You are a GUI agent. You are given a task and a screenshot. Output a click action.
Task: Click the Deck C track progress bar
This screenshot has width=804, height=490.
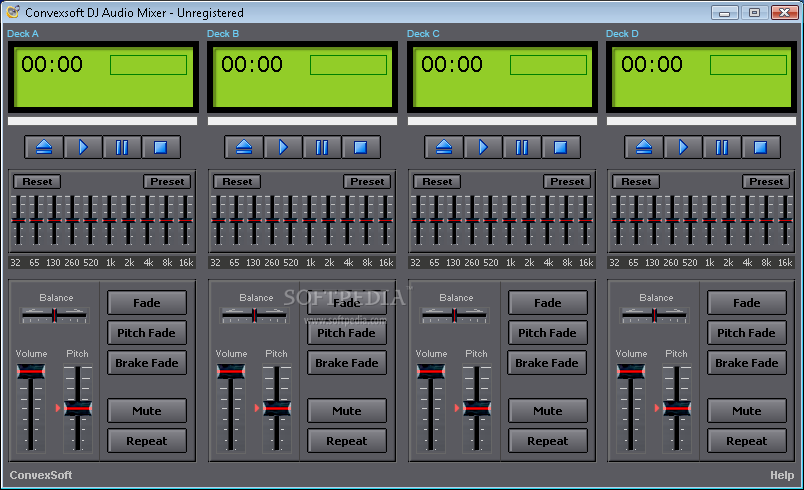[x=502, y=121]
